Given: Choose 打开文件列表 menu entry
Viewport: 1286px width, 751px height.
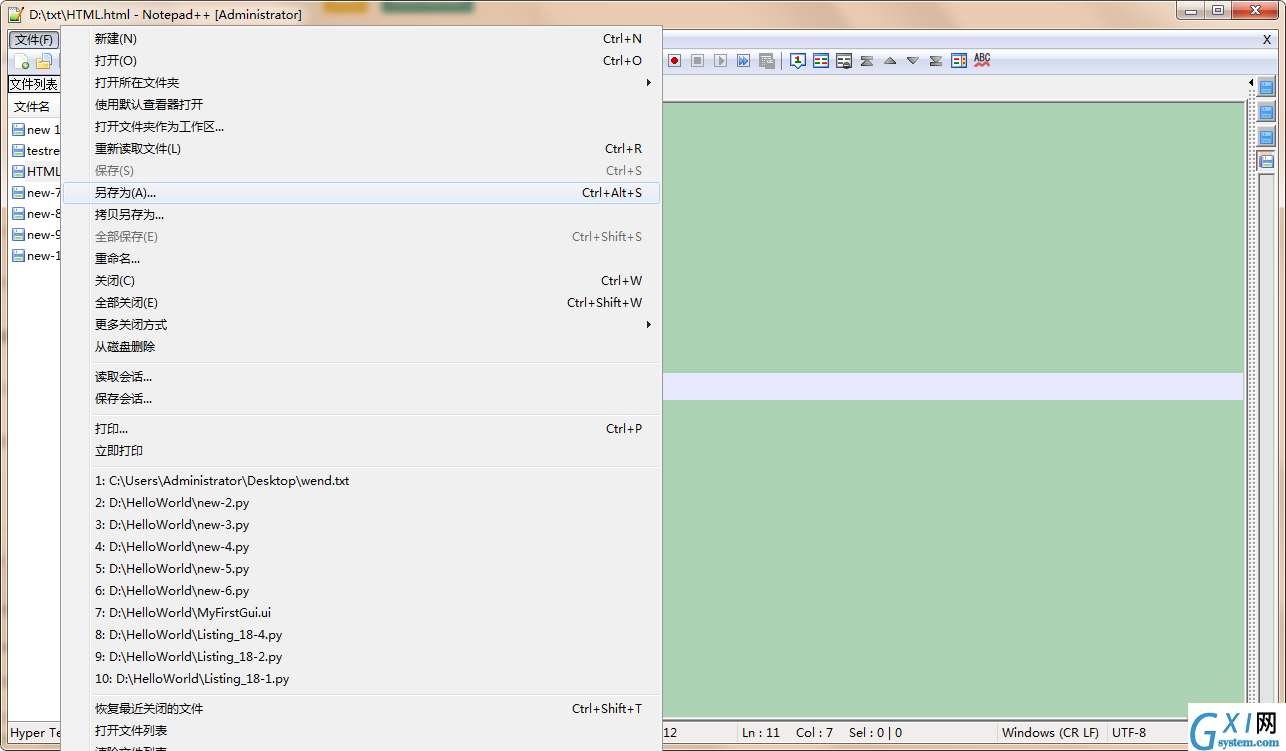Looking at the screenshot, I should (361, 731).
